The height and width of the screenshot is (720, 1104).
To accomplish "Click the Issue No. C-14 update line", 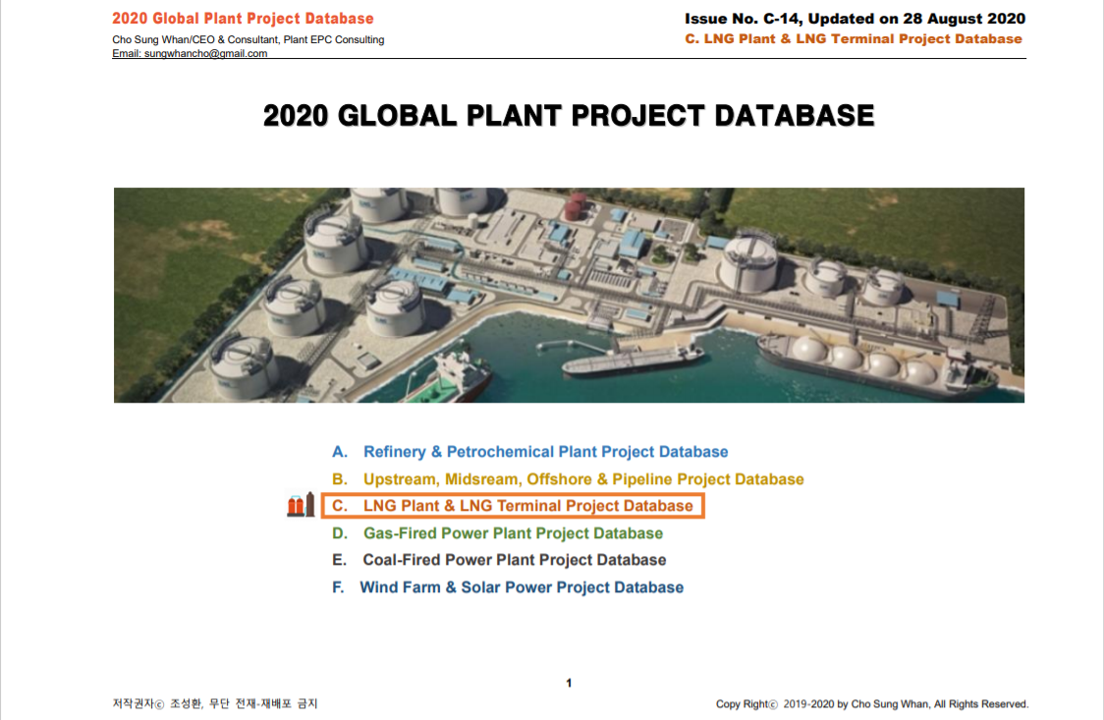I will point(855,19).
